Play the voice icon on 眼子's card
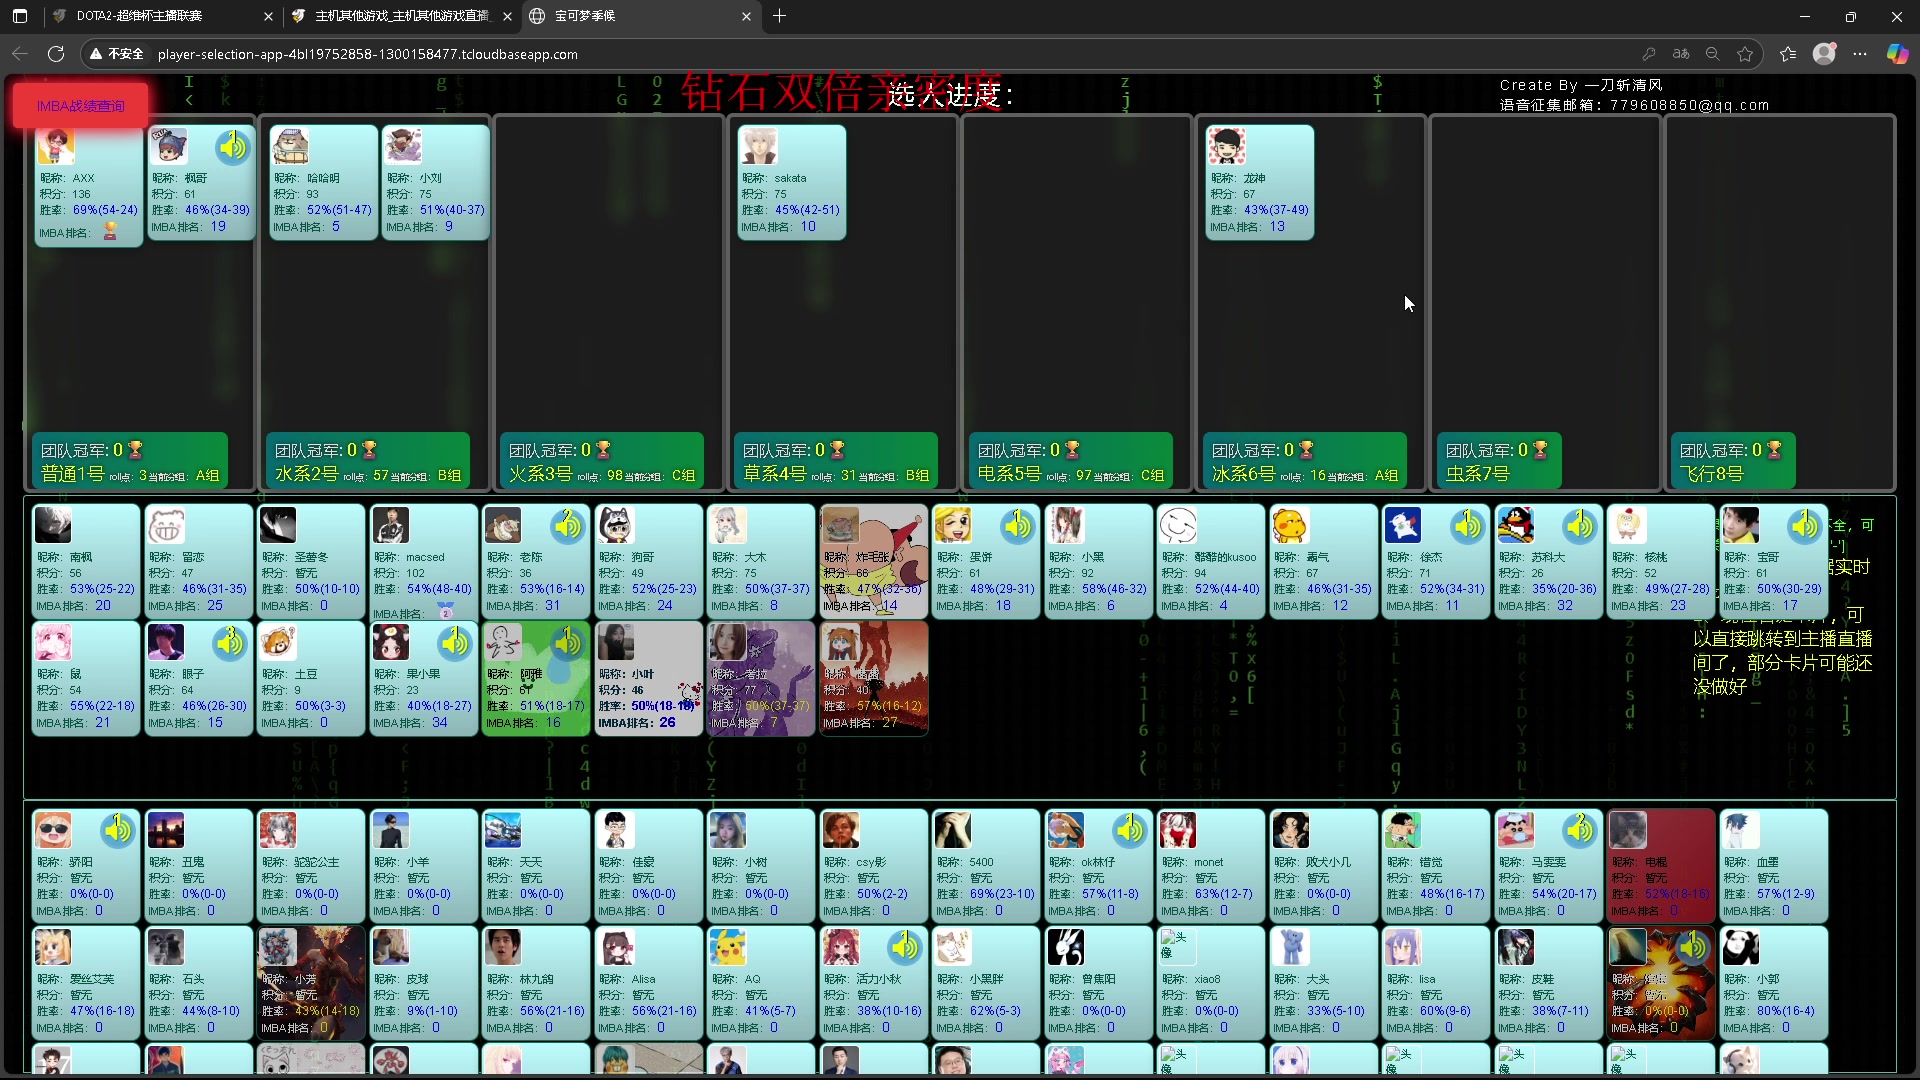 pos(230,642)
